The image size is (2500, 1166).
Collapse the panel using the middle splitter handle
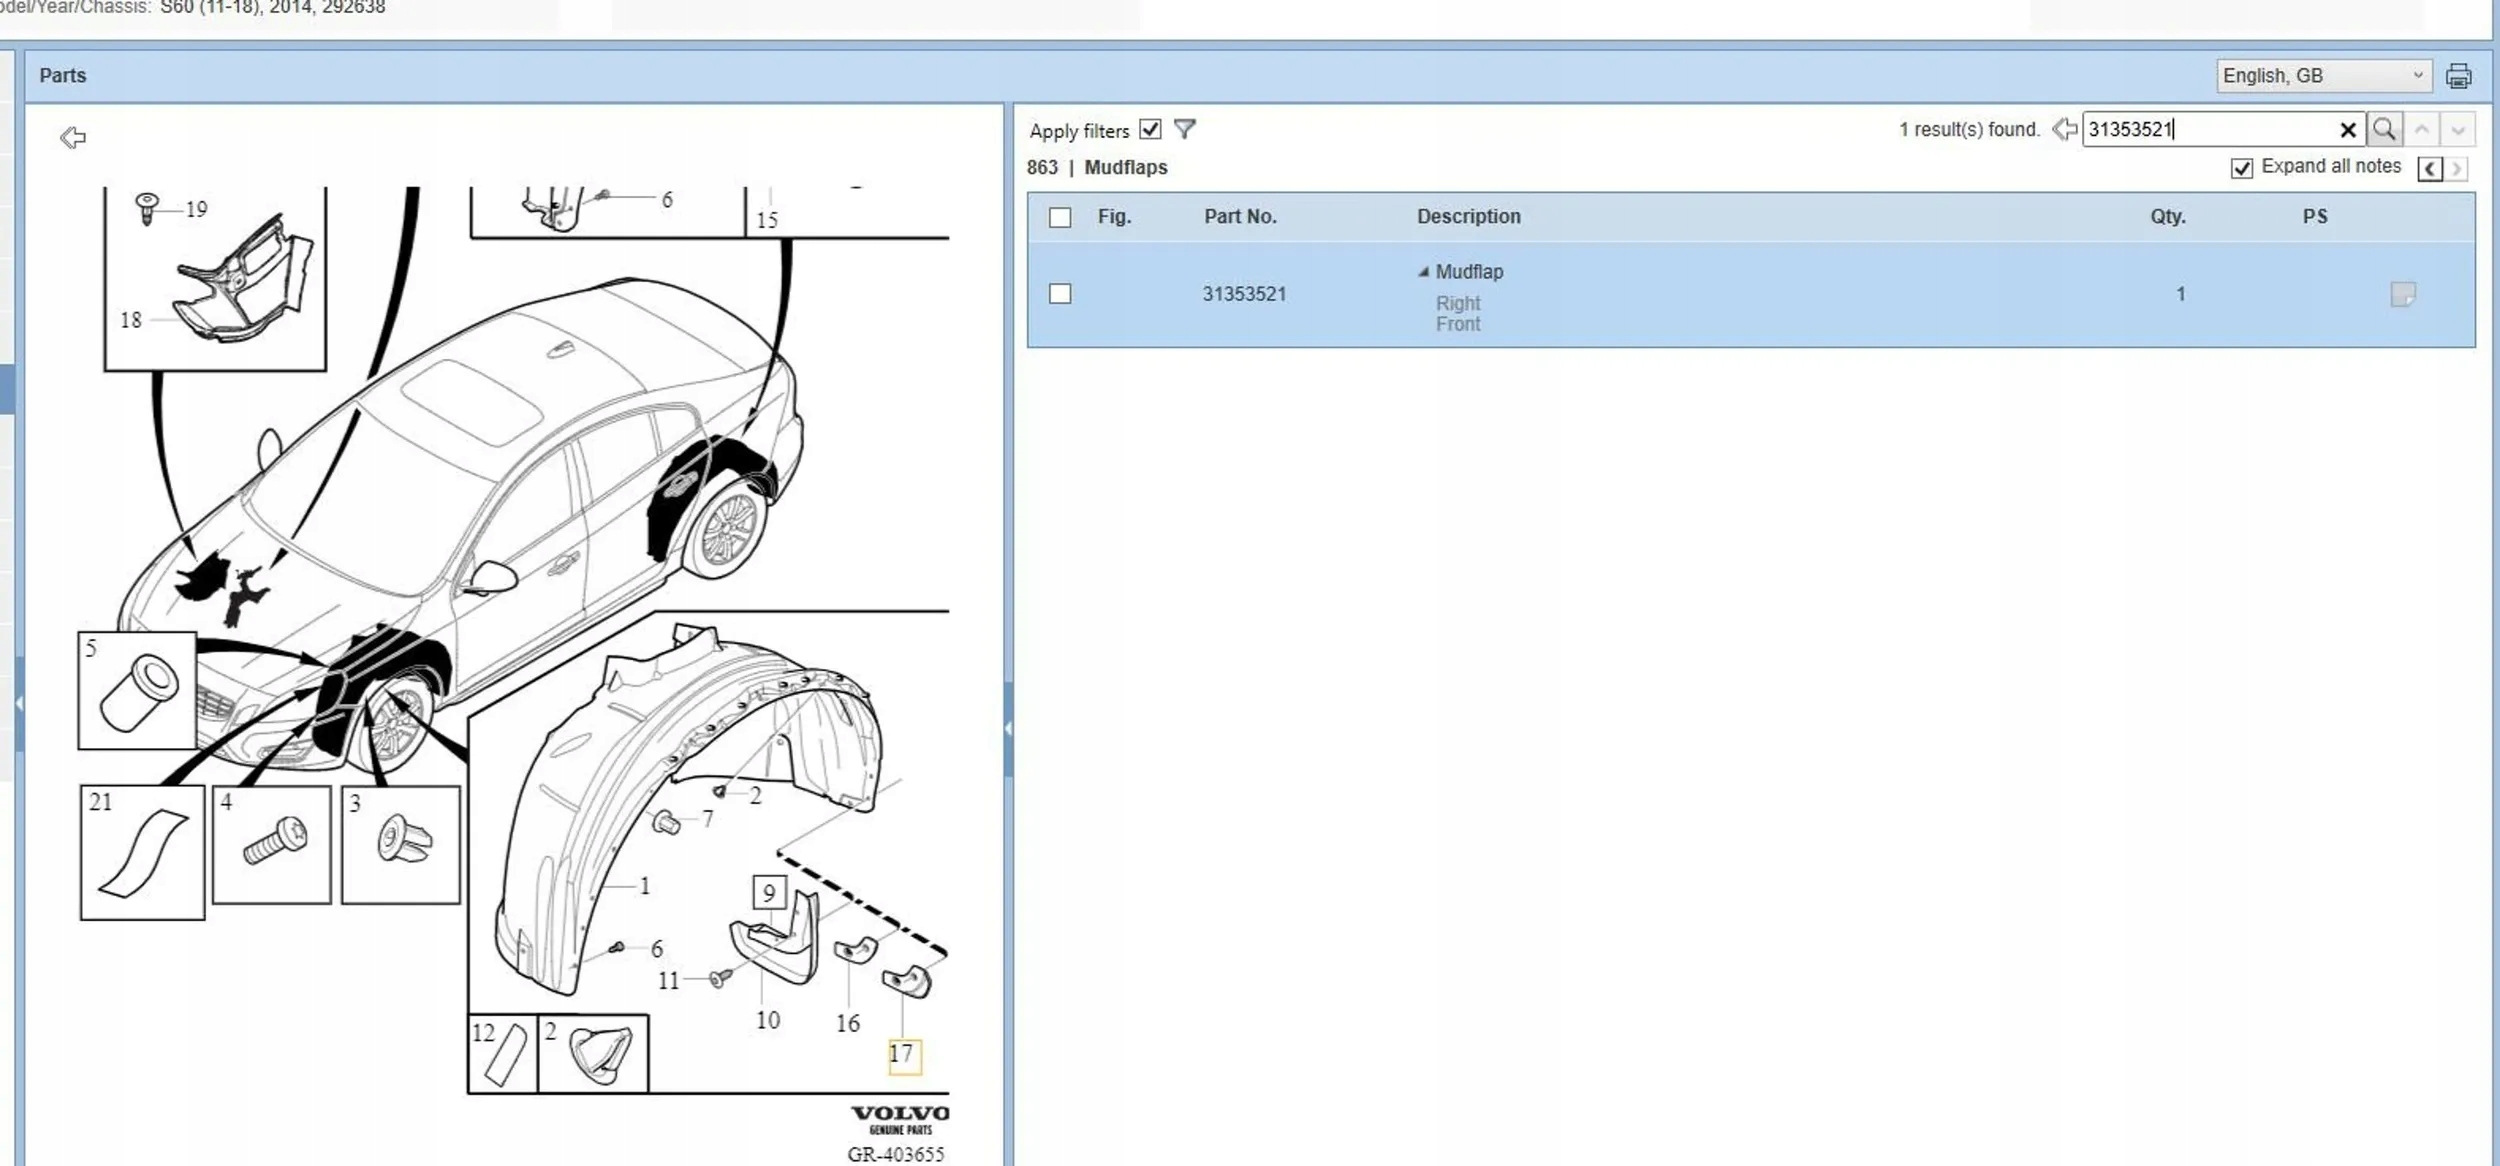(x=1008, y=728)
